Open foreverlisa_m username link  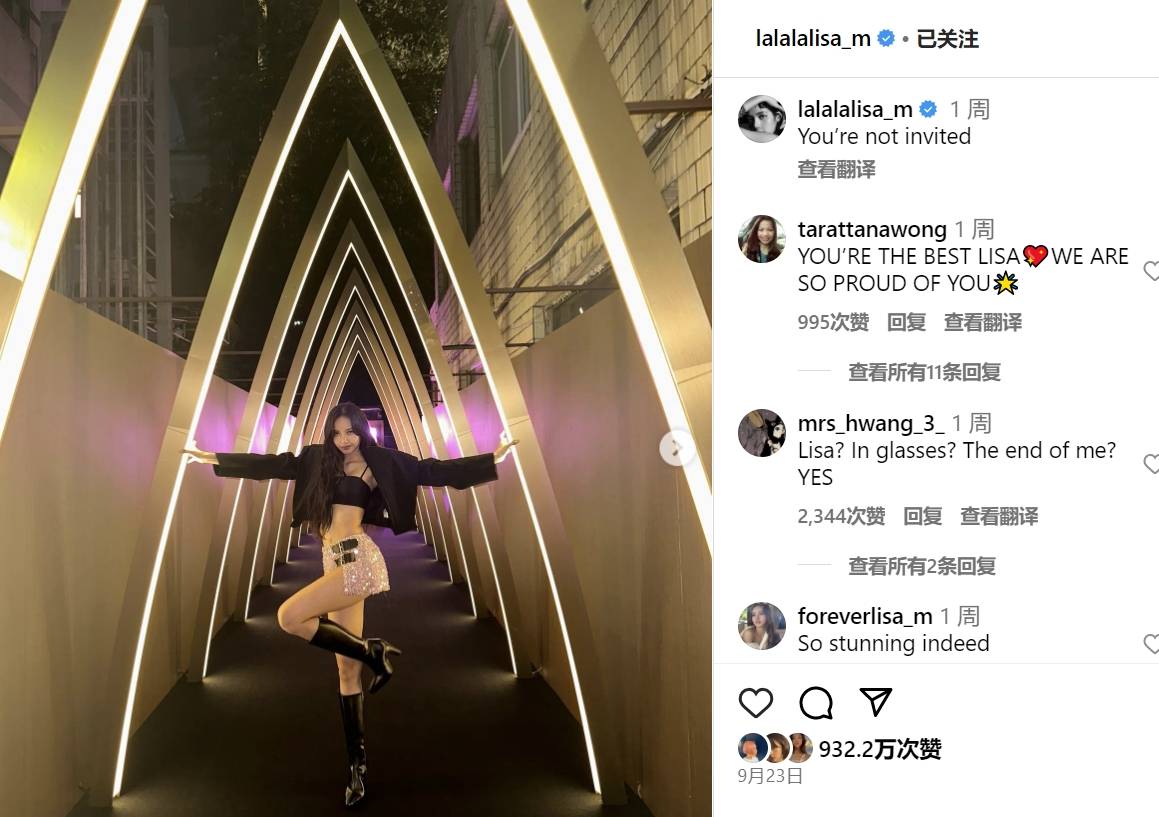pyautogui.click(x=865, y=616)
